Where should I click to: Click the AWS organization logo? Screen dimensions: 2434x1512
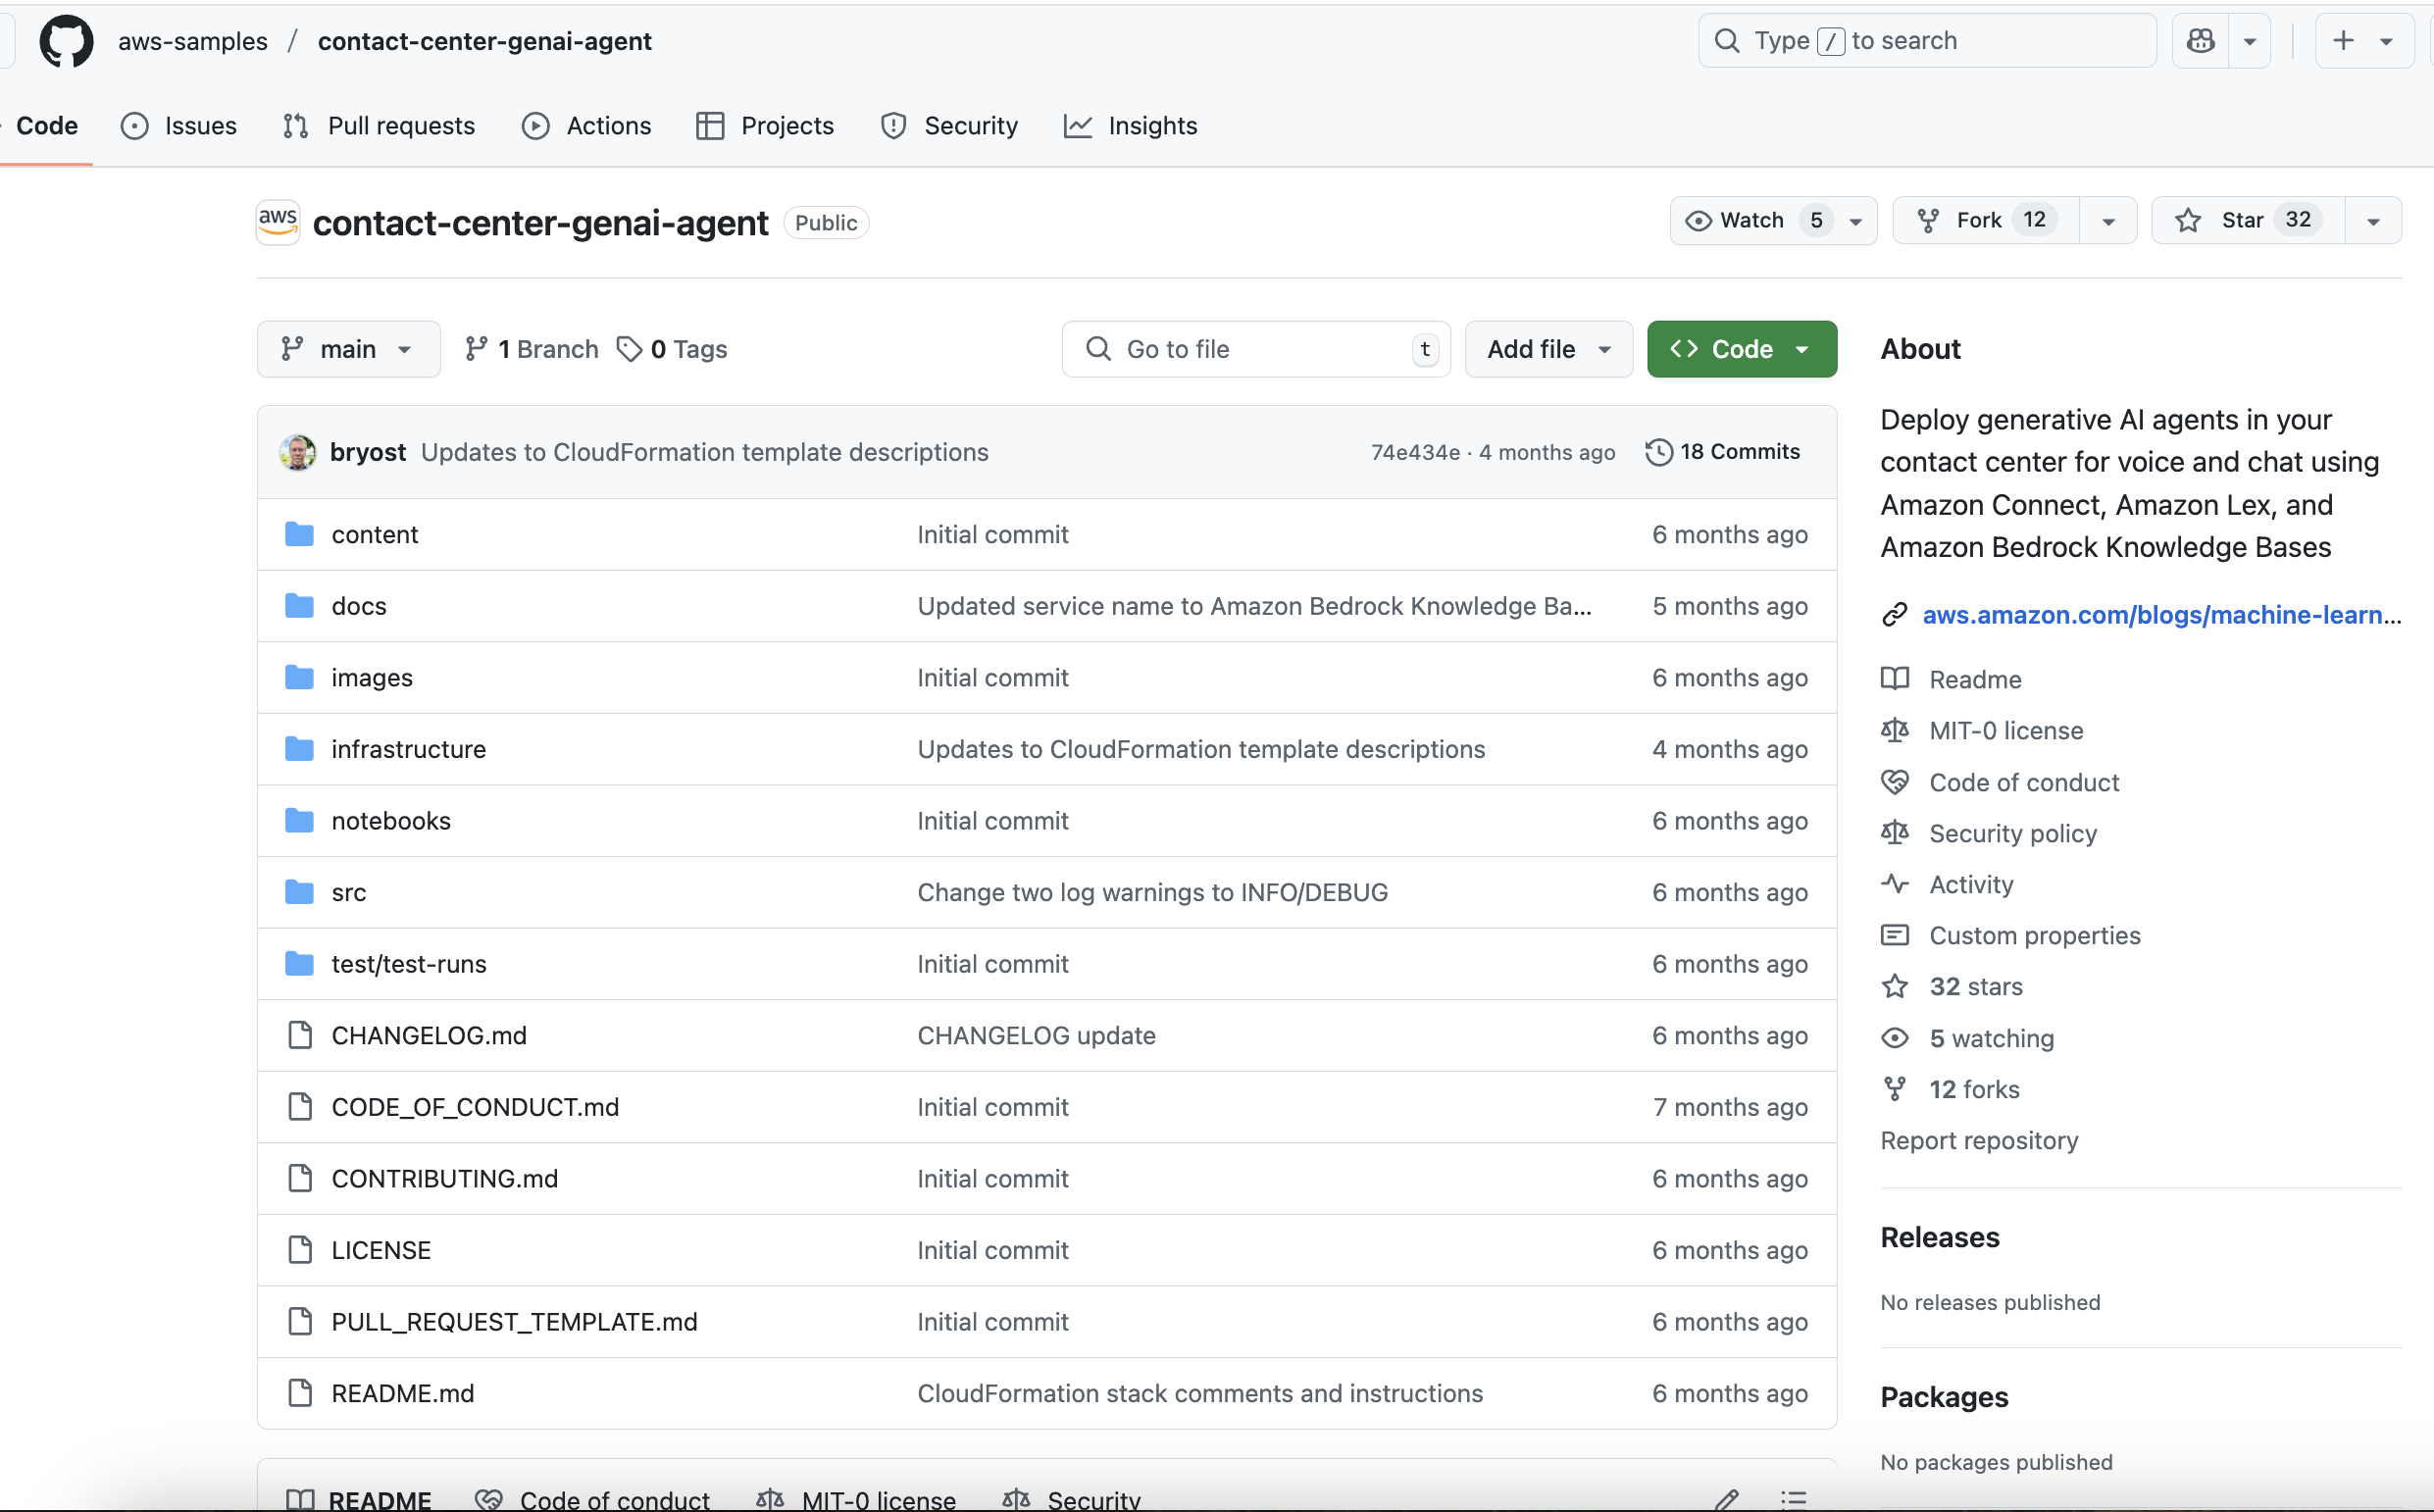[x=278, y=222]
